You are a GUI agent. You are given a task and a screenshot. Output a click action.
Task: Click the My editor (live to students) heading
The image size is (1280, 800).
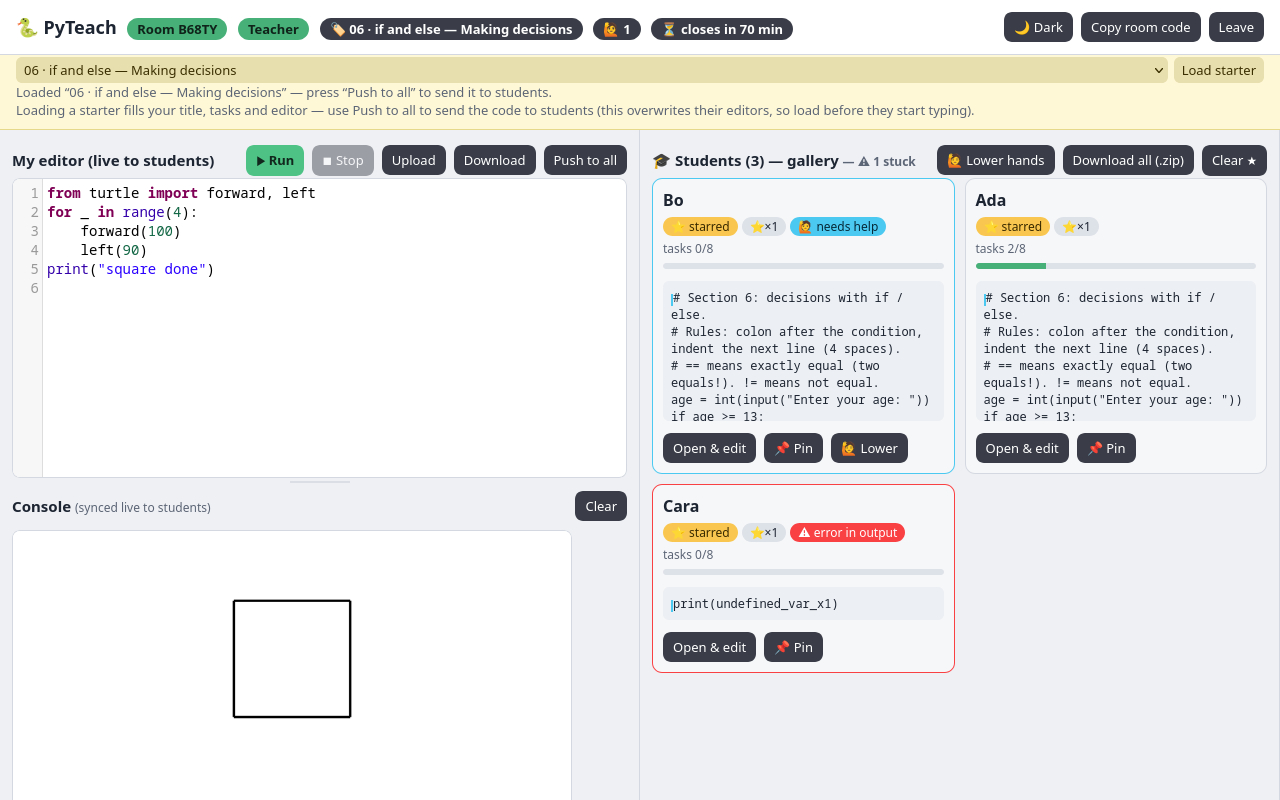coord(113,160)
